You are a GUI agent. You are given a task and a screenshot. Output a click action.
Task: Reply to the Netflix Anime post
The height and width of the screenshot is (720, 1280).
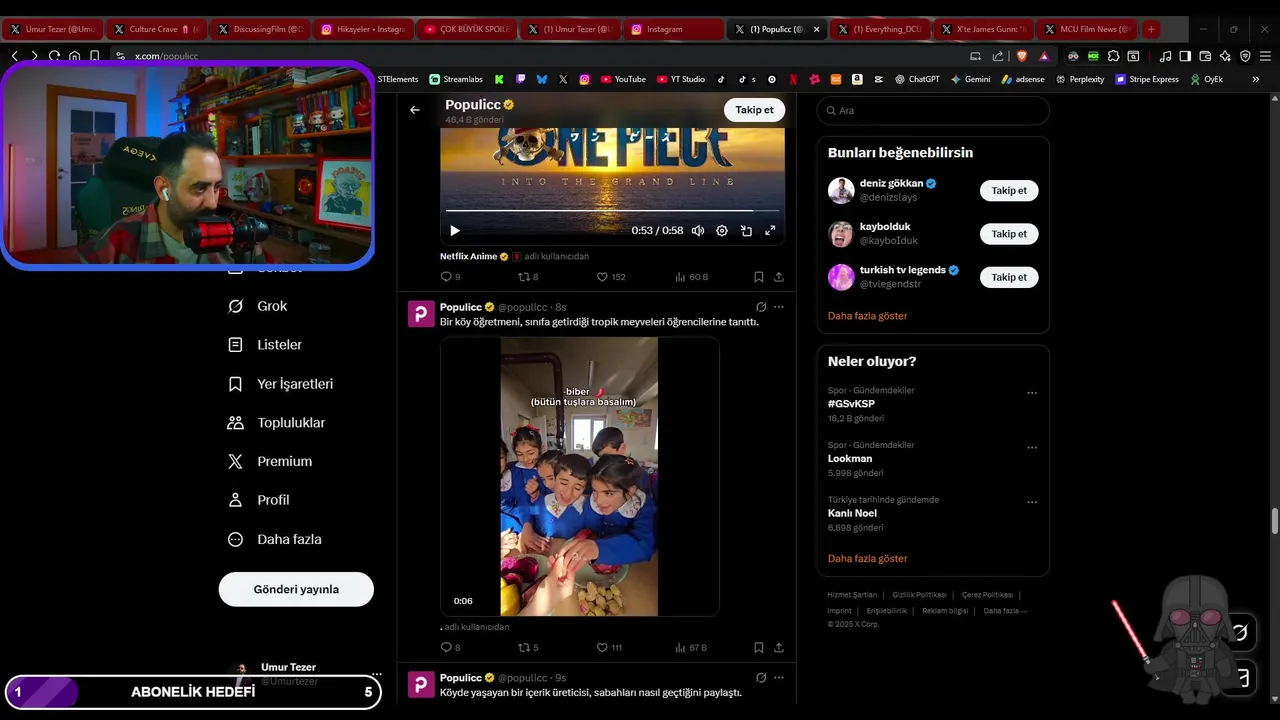point(450,277)
